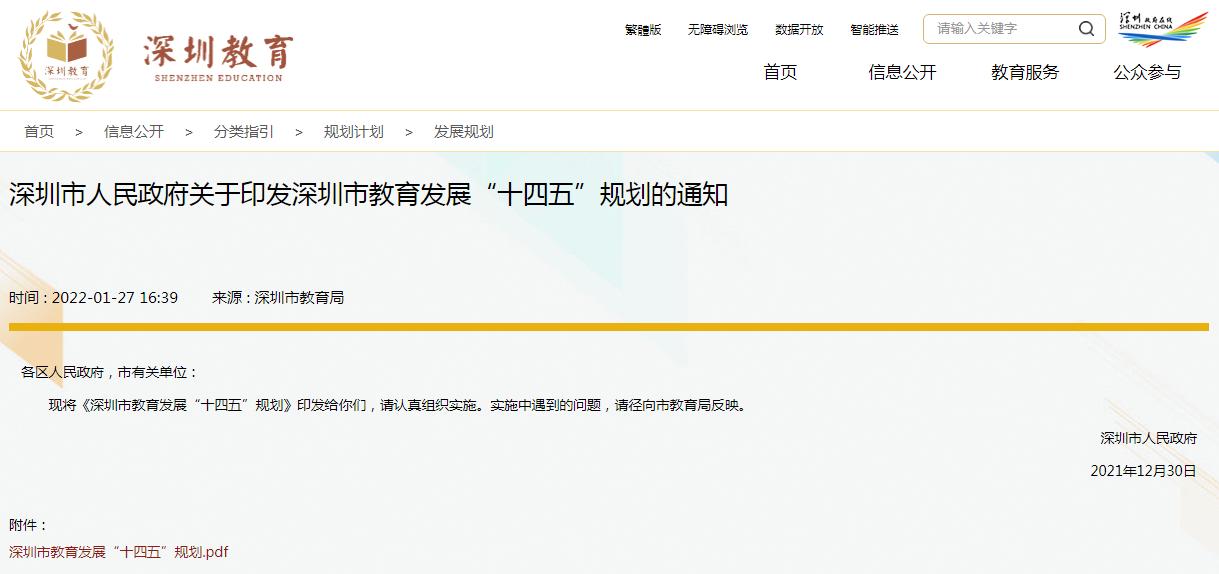Click the body paragraph starting 现将《深圳市教育发展
This screenshot has height=574, width=1219.
[x=398, y=405]
